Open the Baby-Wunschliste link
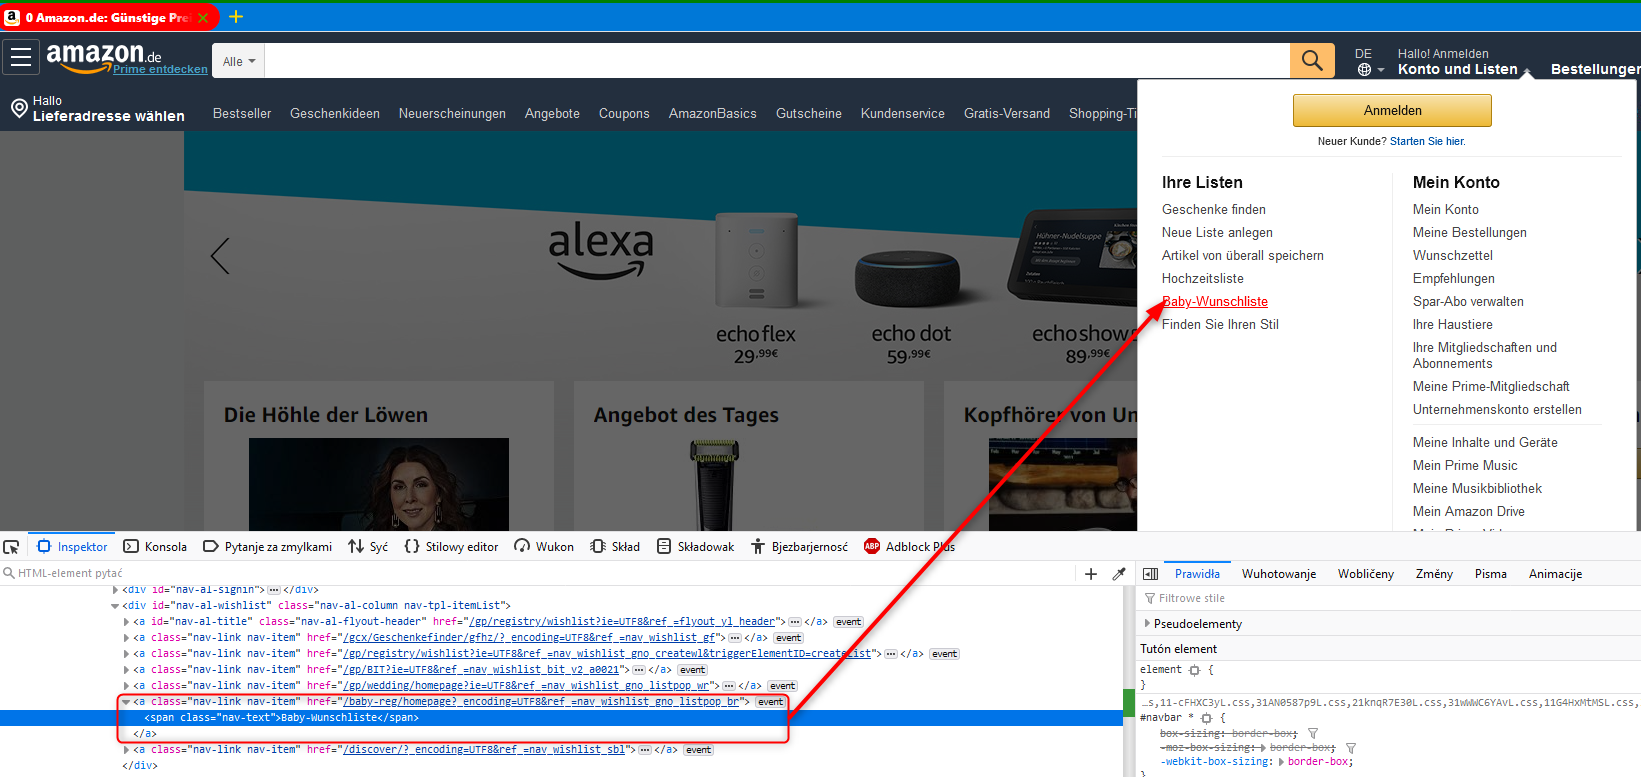The width and height of the screenshot is (1641, 777). coord(1215,302)
